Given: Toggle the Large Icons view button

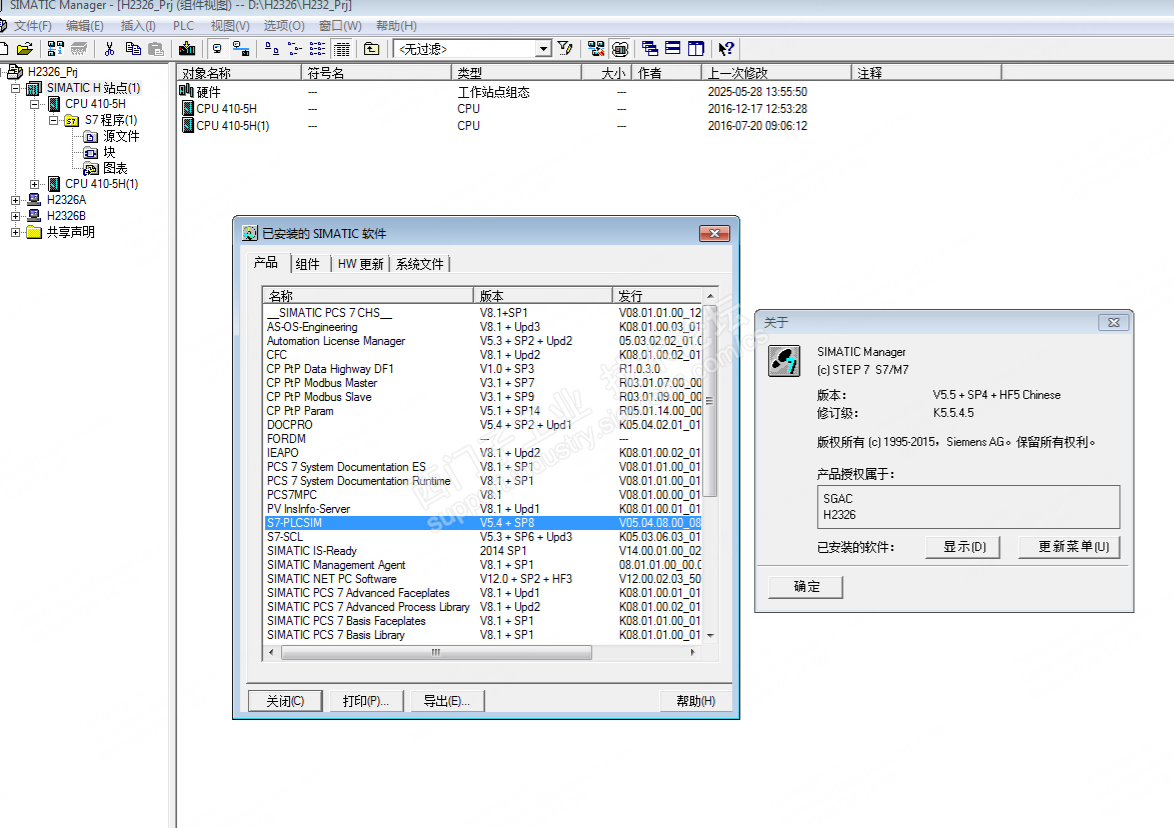Looking at the screenshot, I should click(272, 48).
